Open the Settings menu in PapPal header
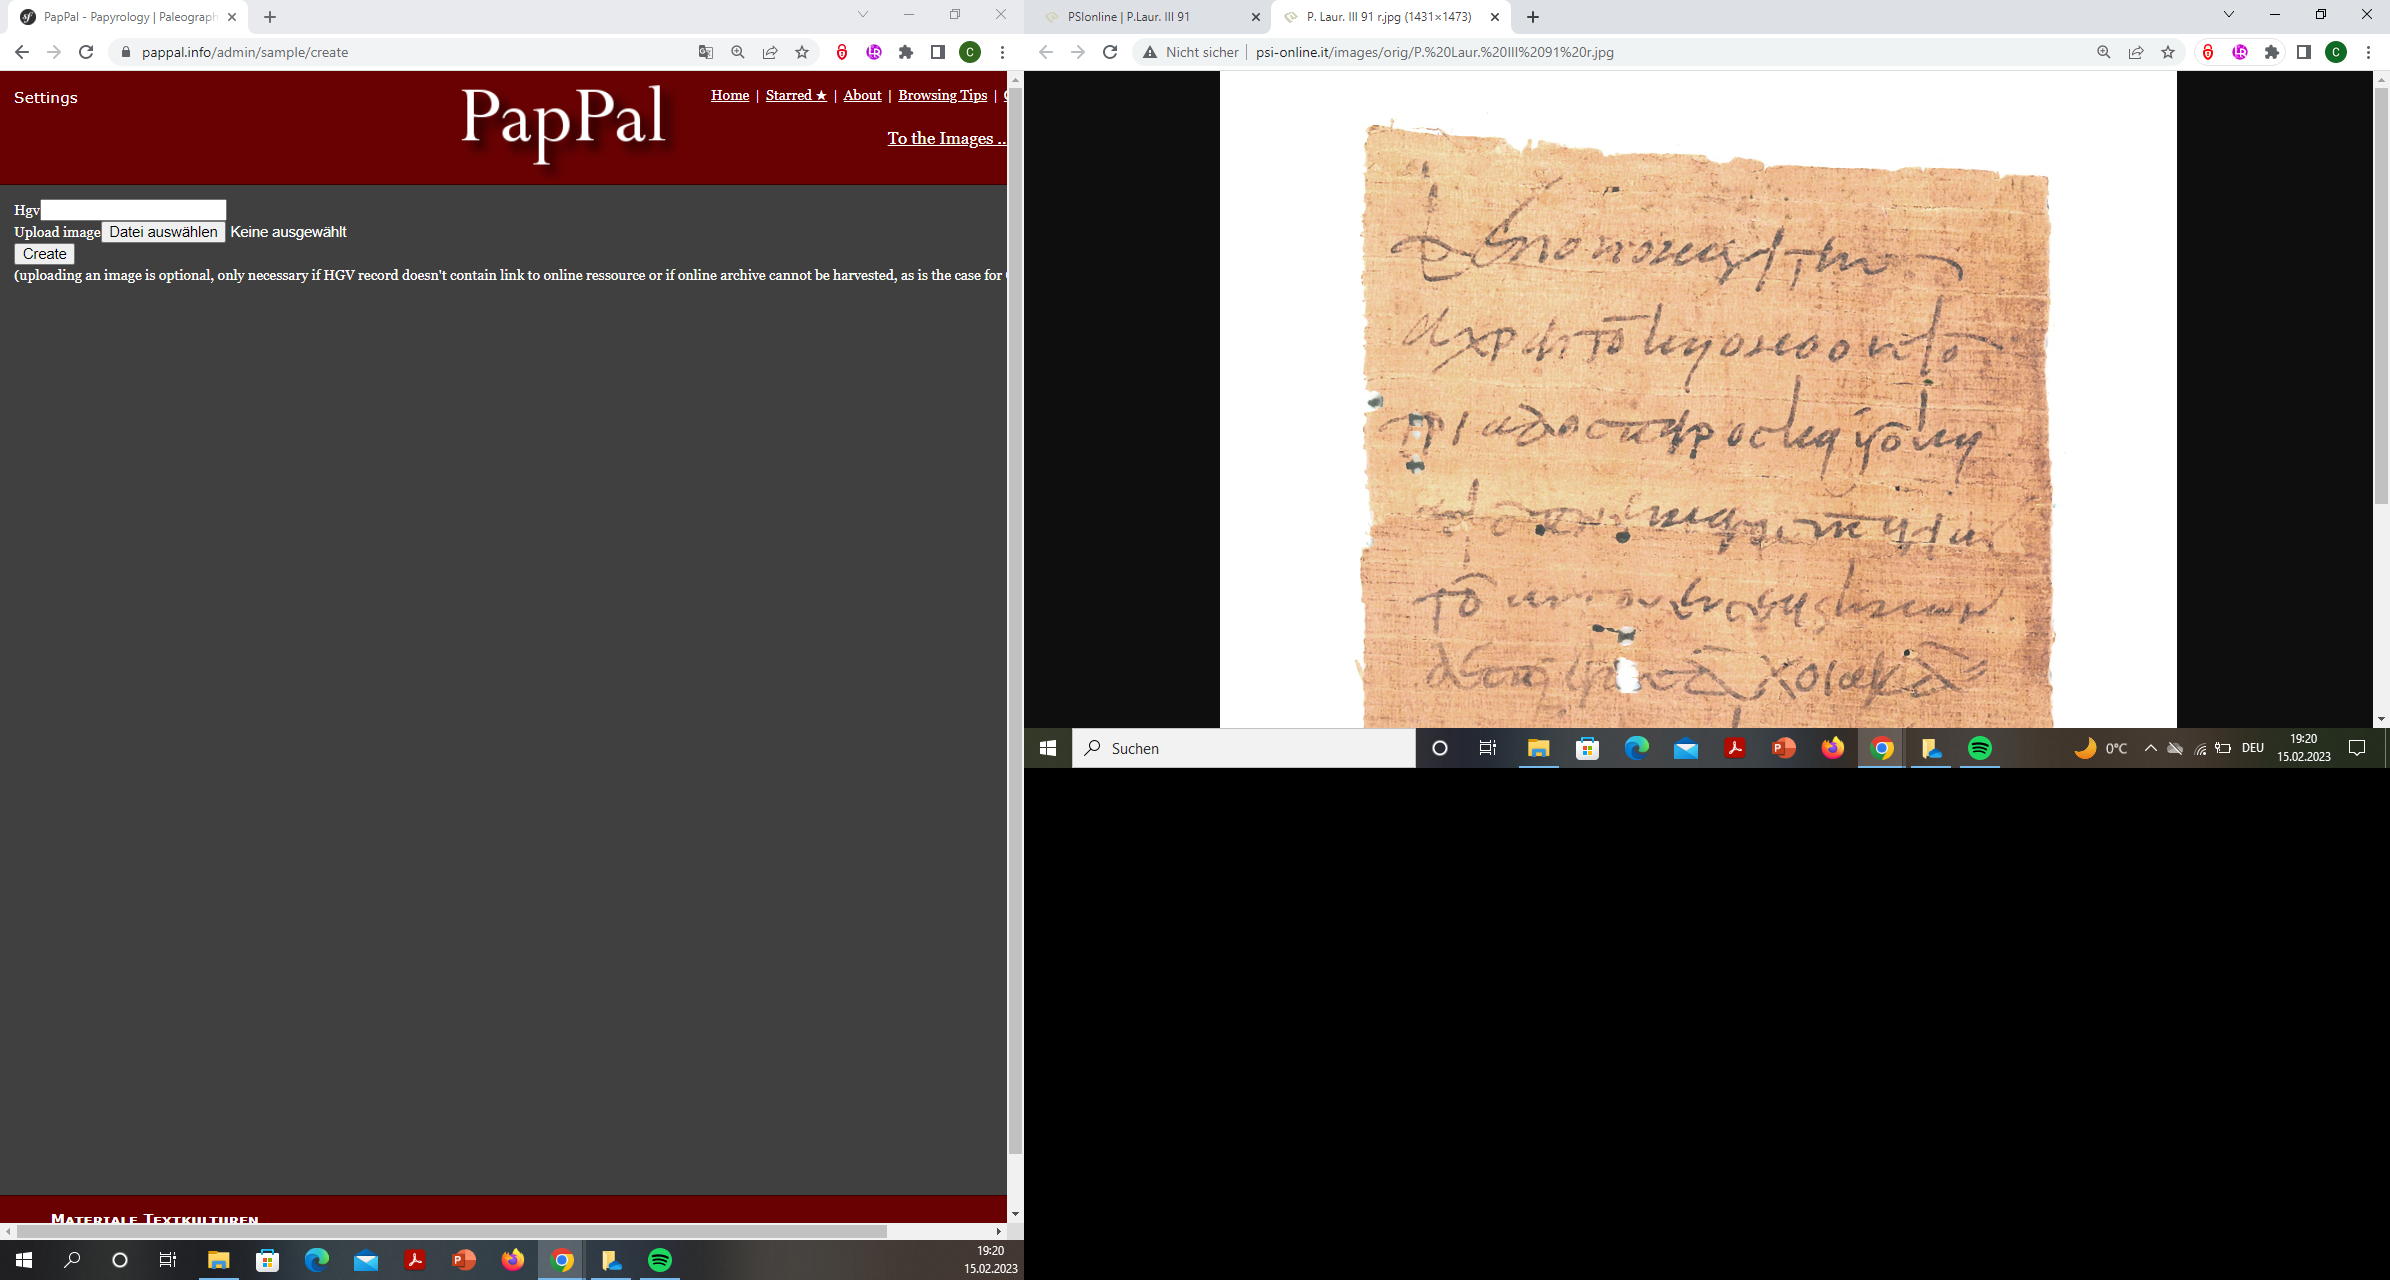The width and height of the screenshot is (2390, 1280). point(46,97)
